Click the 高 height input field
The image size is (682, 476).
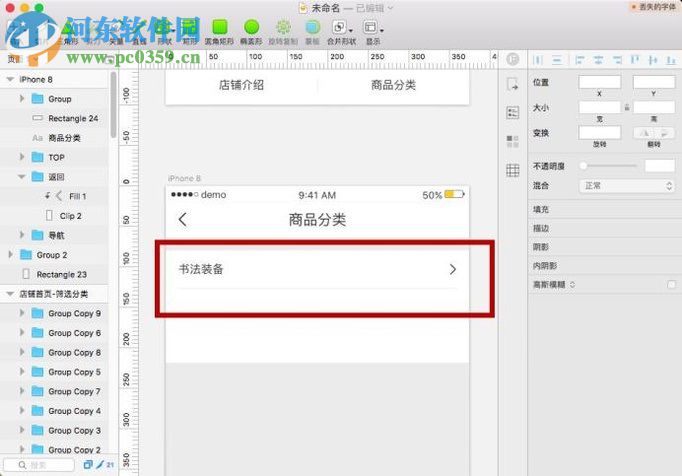click(x=654, y=107)
